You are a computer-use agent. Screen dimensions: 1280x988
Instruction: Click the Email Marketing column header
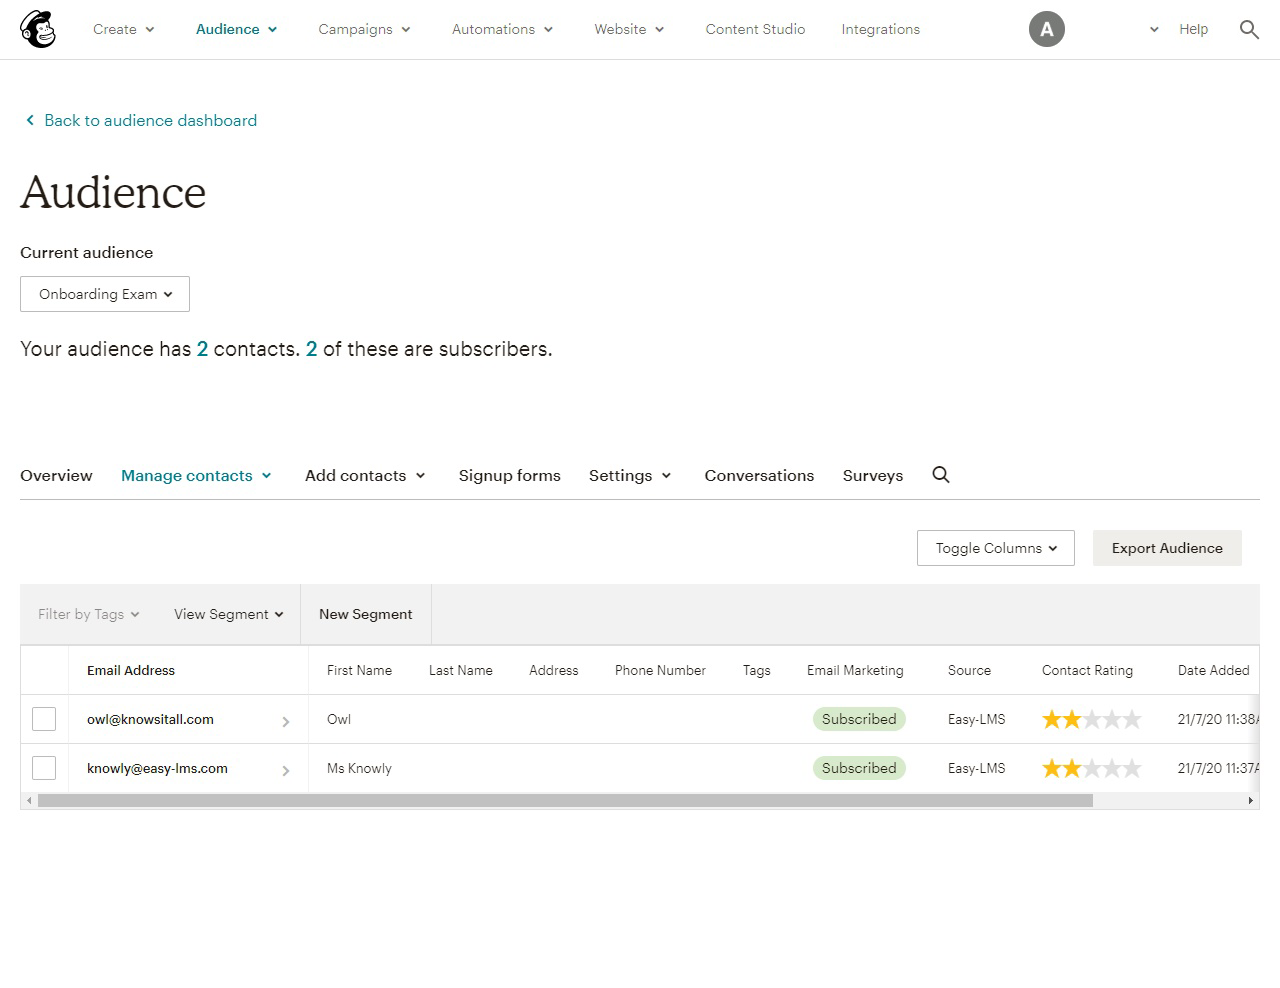click(855, 670)
